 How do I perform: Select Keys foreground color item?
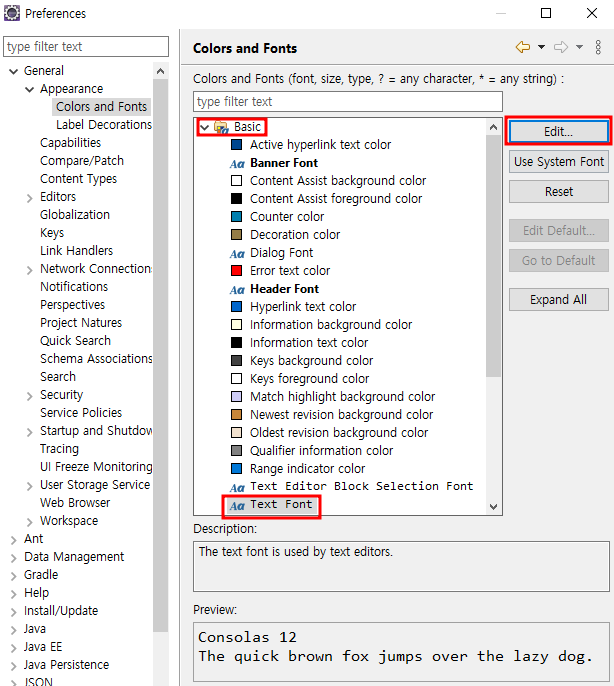point(309,378)
